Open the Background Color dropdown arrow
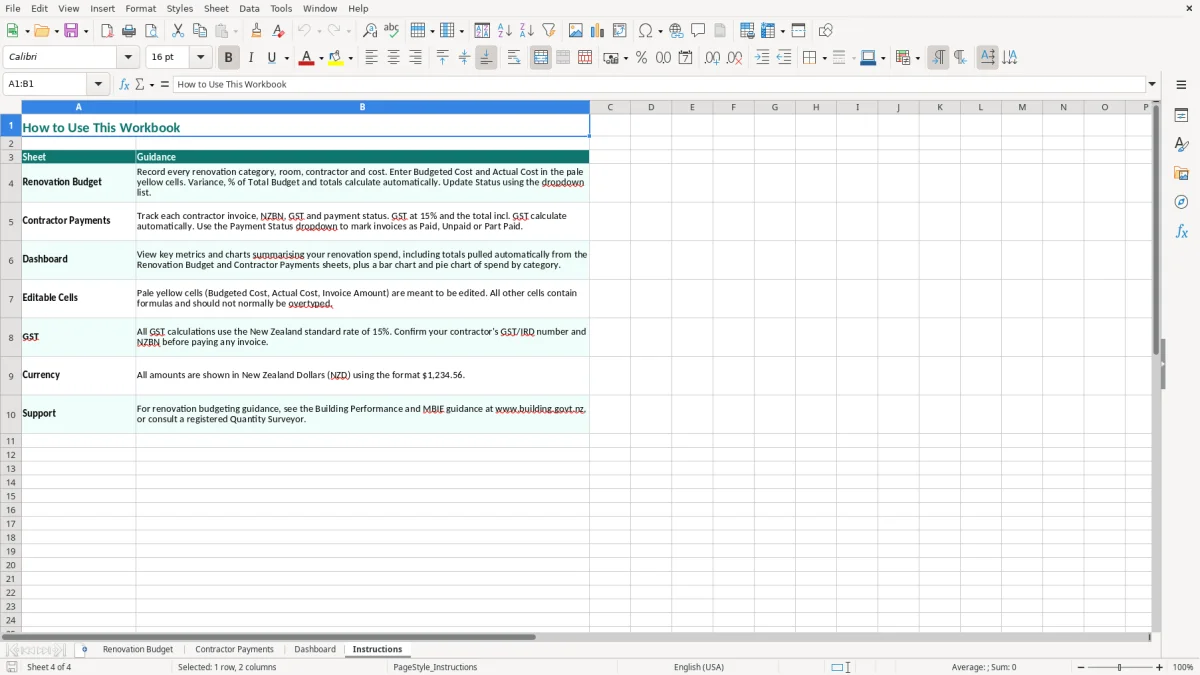 point(351,58)
